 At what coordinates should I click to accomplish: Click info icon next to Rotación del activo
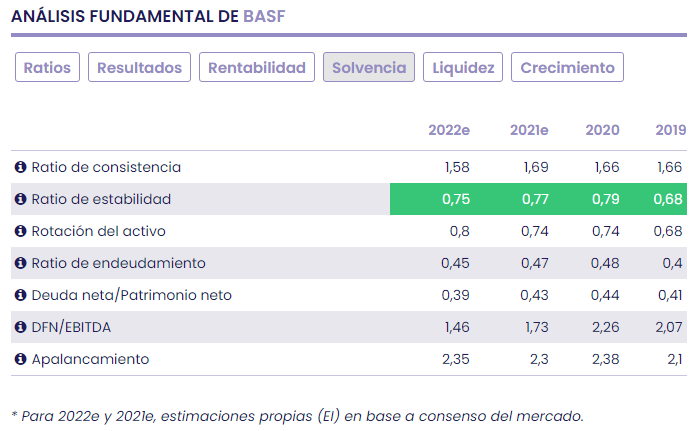pos(20,231)
